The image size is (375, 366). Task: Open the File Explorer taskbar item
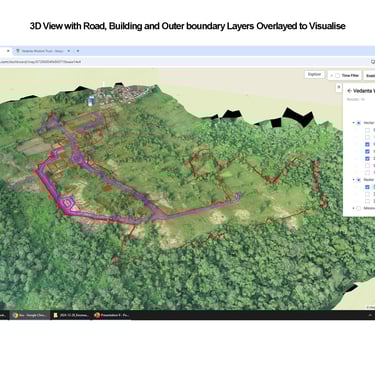pos(71,315)
